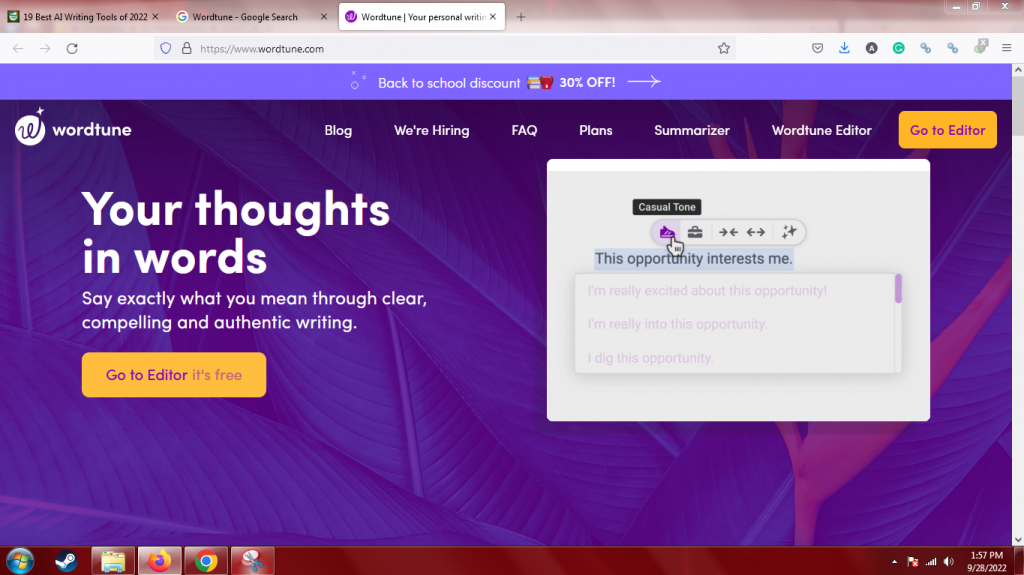Close the Google Search tab
1024x575 pixels.
(x=324, y=17)
